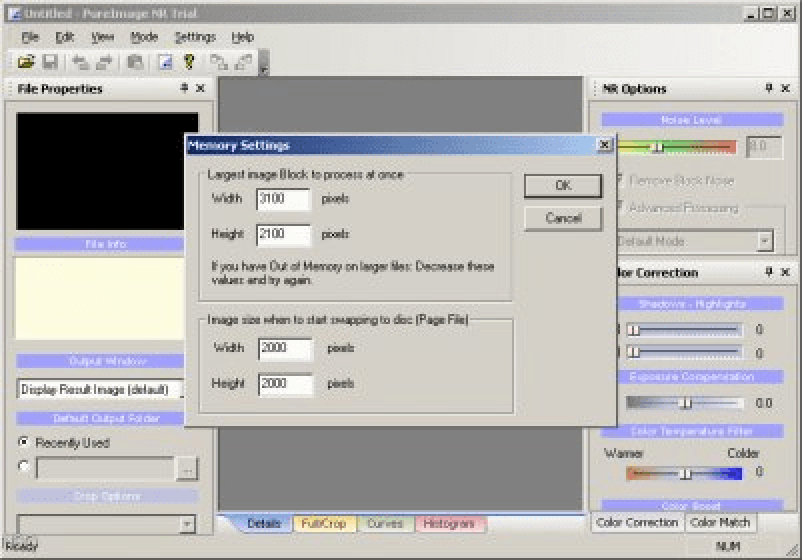The image size is (802, 560).
Task: Close the NR Options panel
Action: pyautogui.click(x=786, y=88)
